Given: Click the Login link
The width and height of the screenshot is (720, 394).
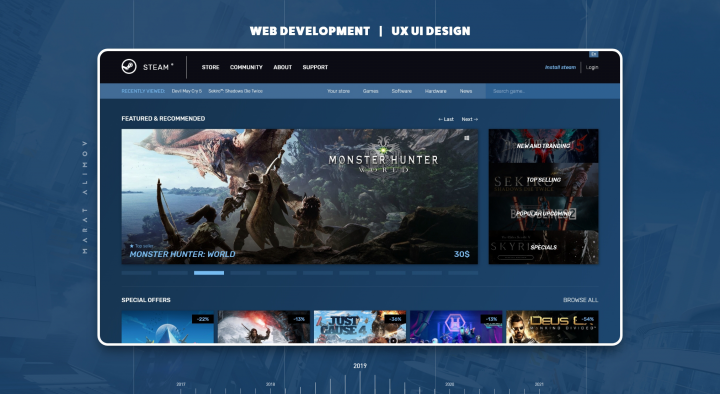Looking at the screenshot, I should (x=592, y=67).
